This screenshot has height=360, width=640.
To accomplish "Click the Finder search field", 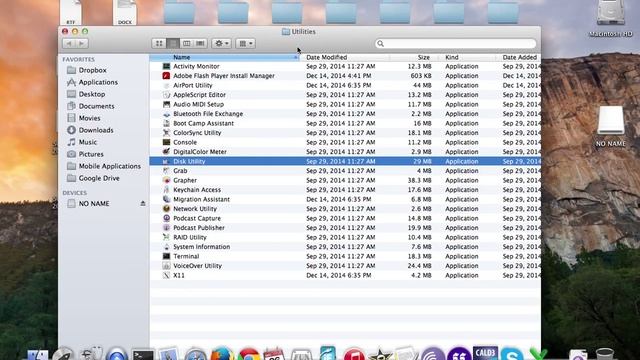I will pyautogui.click(x=455, y=43).
